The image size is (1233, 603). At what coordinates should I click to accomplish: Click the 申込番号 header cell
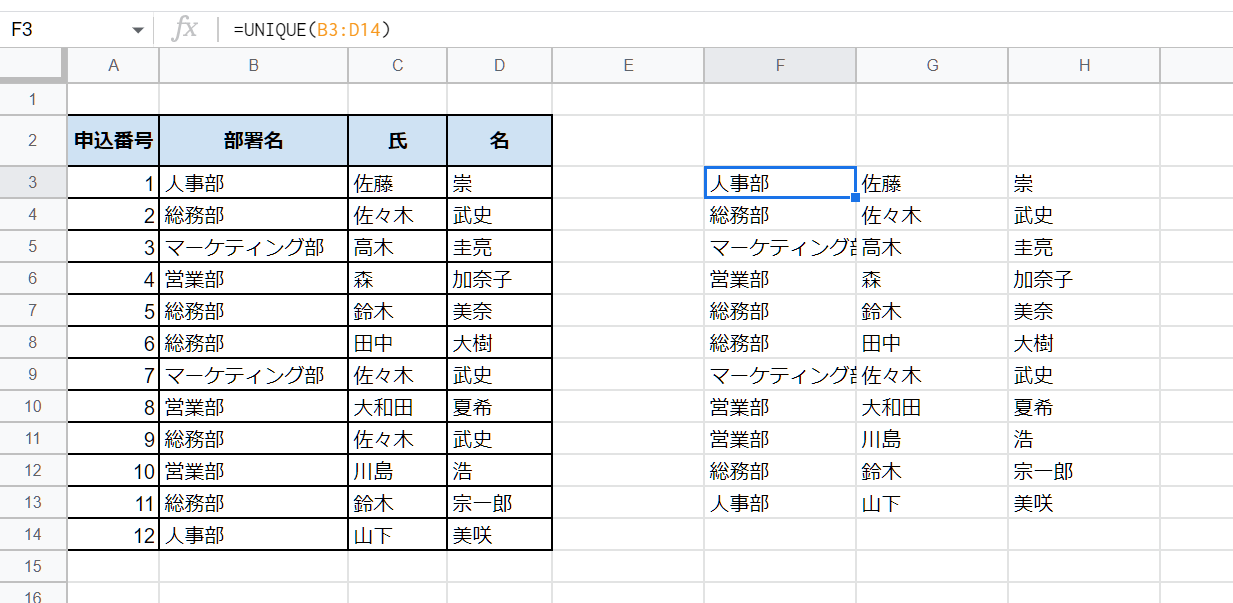click(x=113, y=140)
